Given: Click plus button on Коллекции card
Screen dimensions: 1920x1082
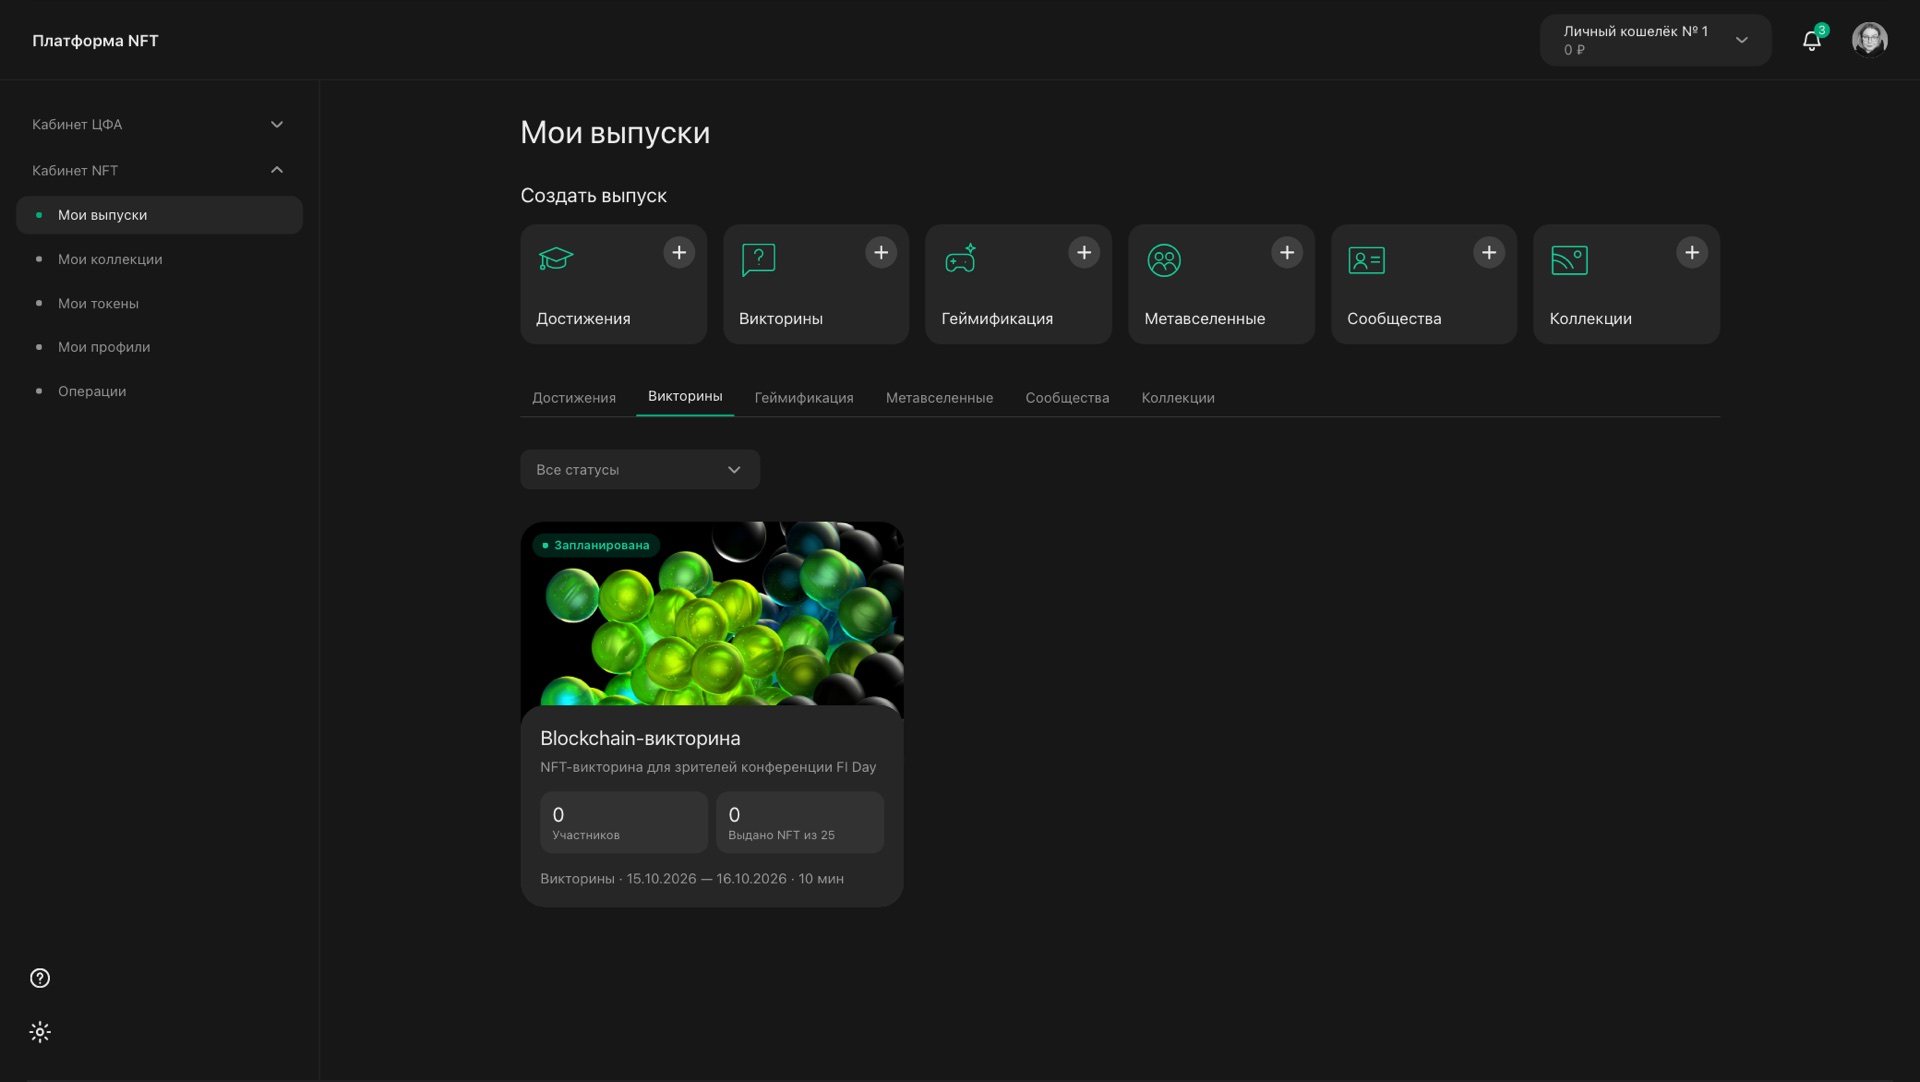Looking at the screenshot, I should 1692,253.
